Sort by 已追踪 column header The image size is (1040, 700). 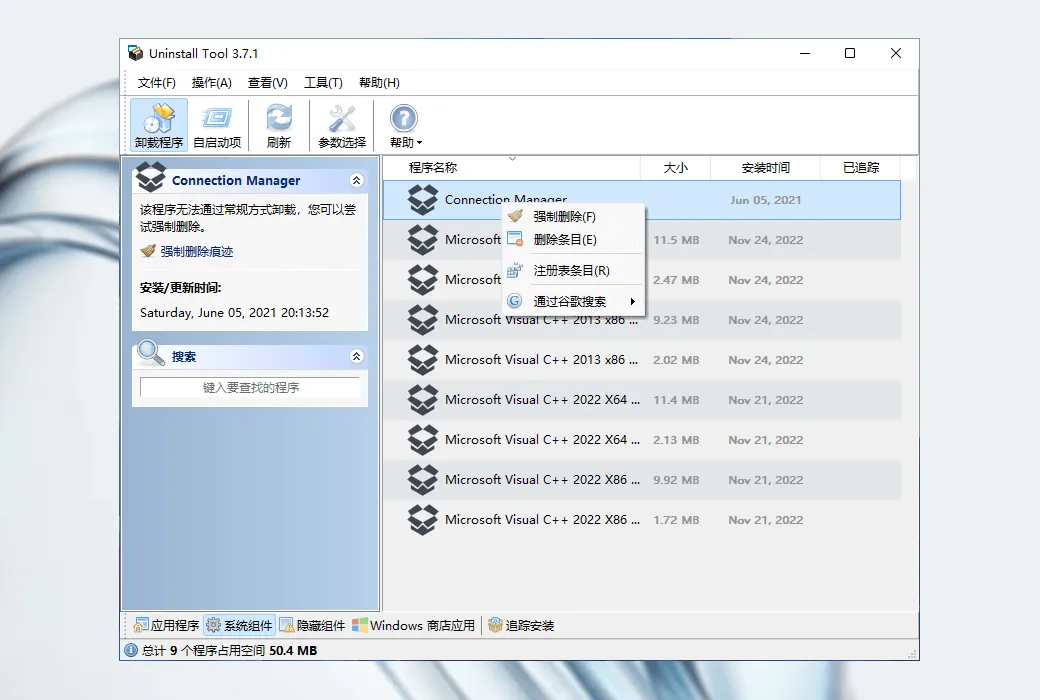click(x=861, y=168)
